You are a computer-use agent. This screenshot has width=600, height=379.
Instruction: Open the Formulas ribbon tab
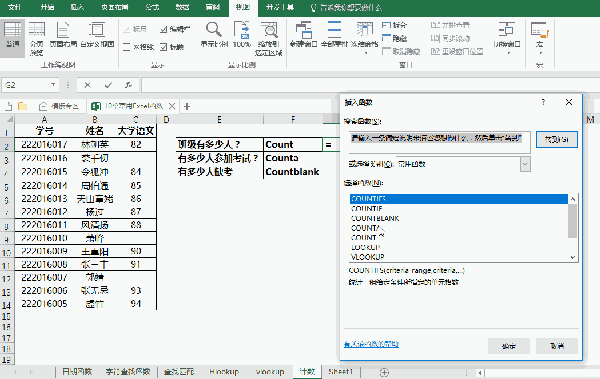tap(152, 7)
